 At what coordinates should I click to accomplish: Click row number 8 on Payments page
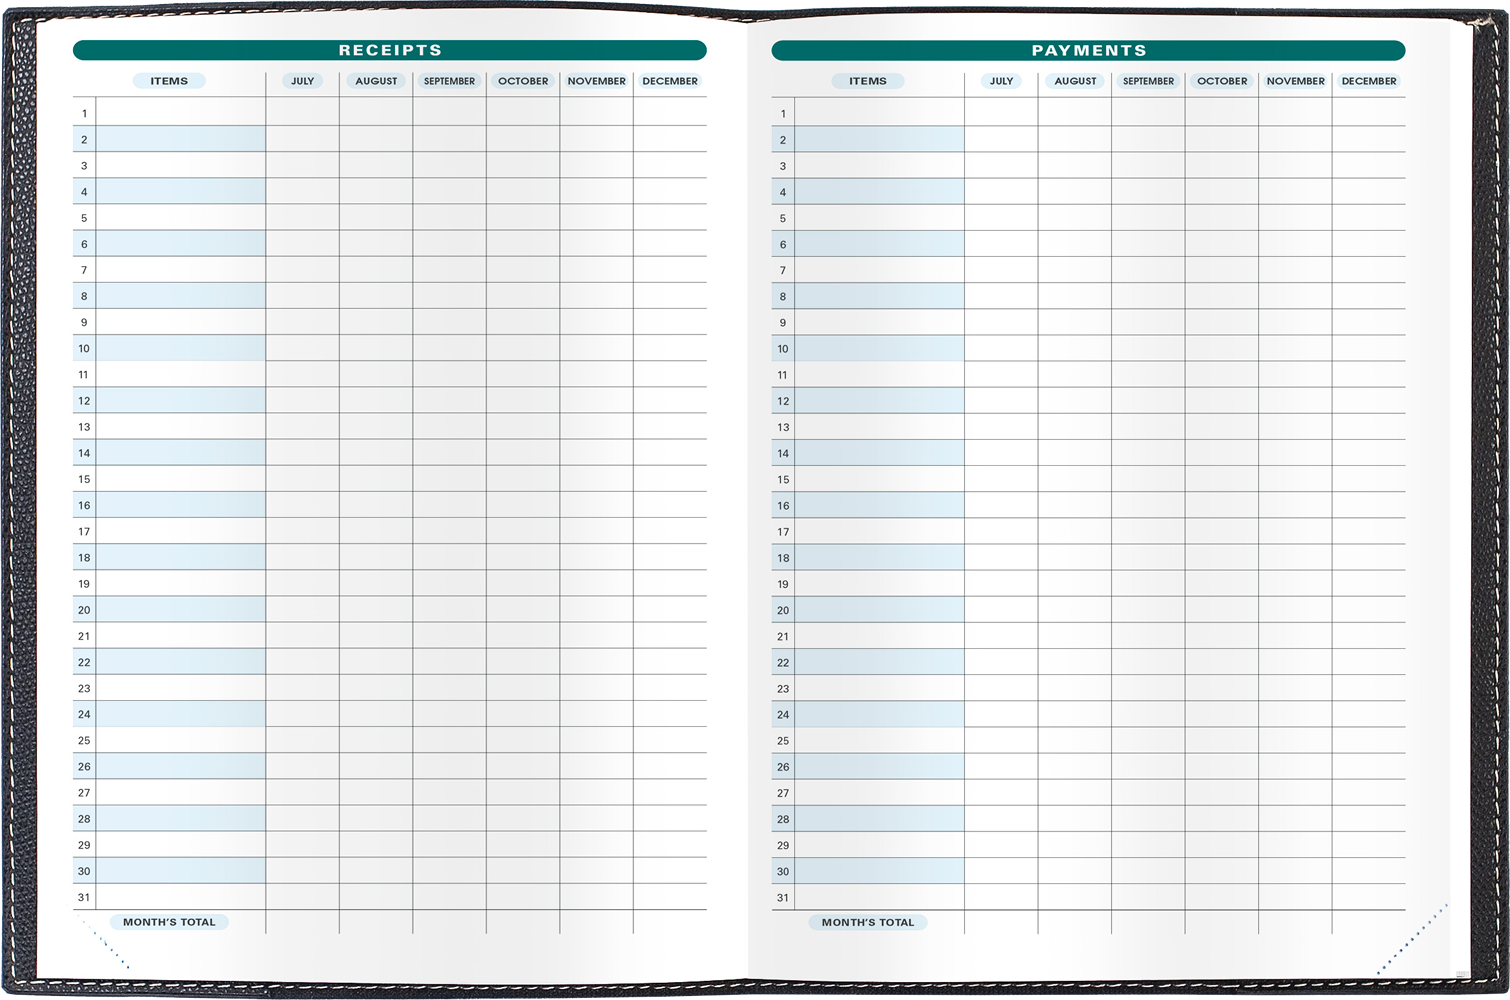click(783, 297)
